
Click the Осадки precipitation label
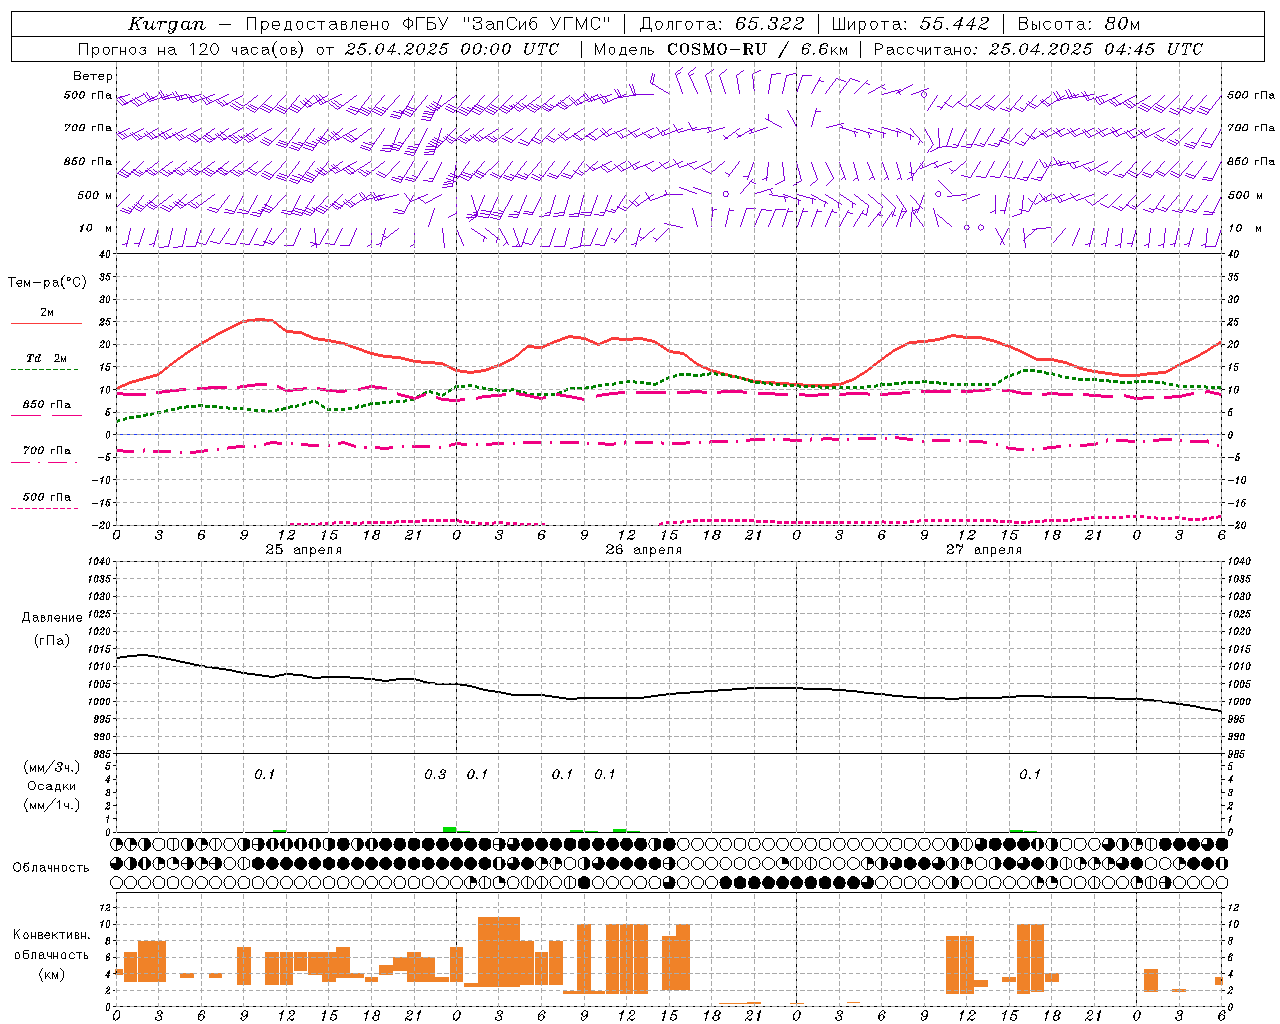(51, 786)
